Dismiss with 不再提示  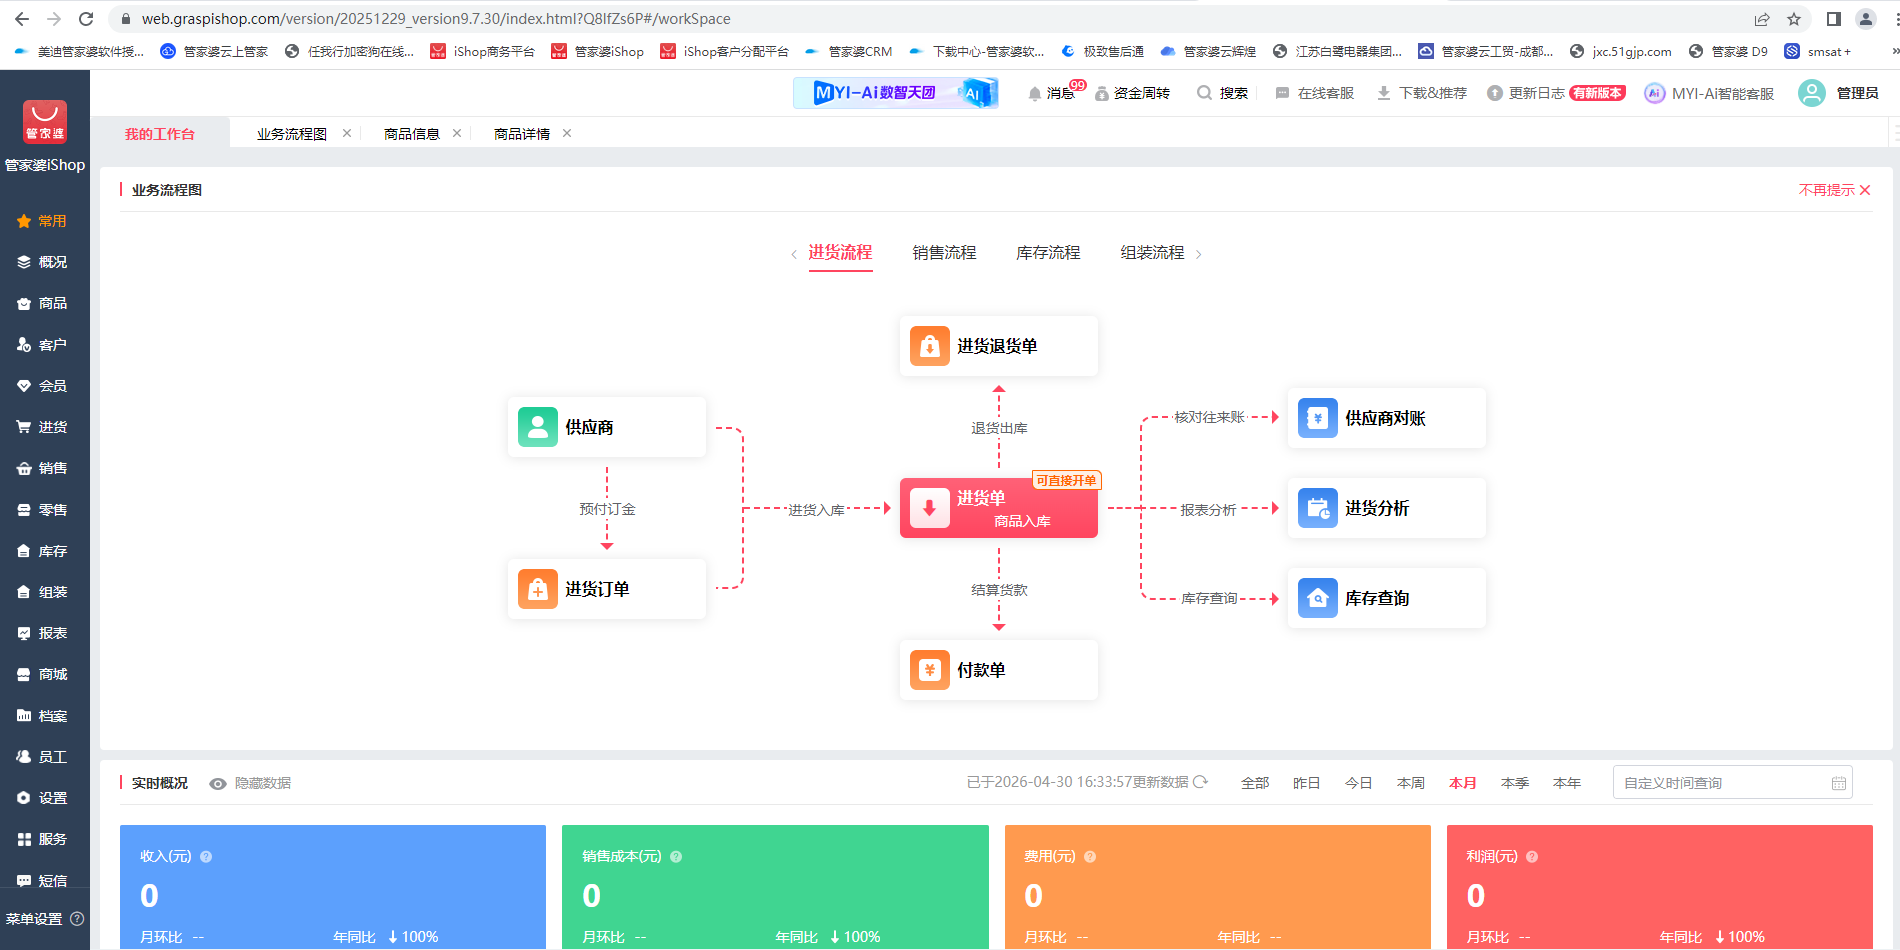[1834, 190]
